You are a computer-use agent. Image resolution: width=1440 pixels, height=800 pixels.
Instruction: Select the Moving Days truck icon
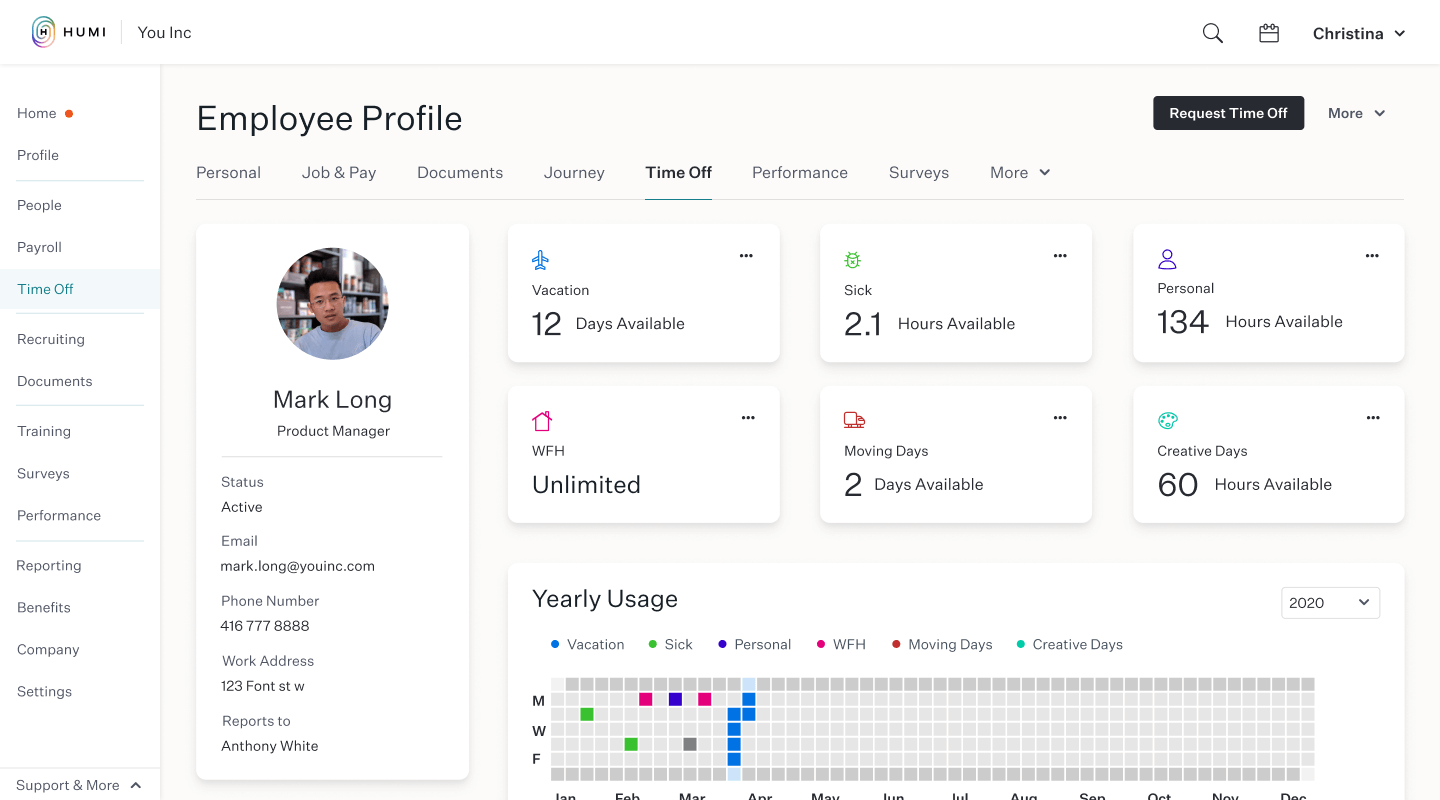coord(853,420)
